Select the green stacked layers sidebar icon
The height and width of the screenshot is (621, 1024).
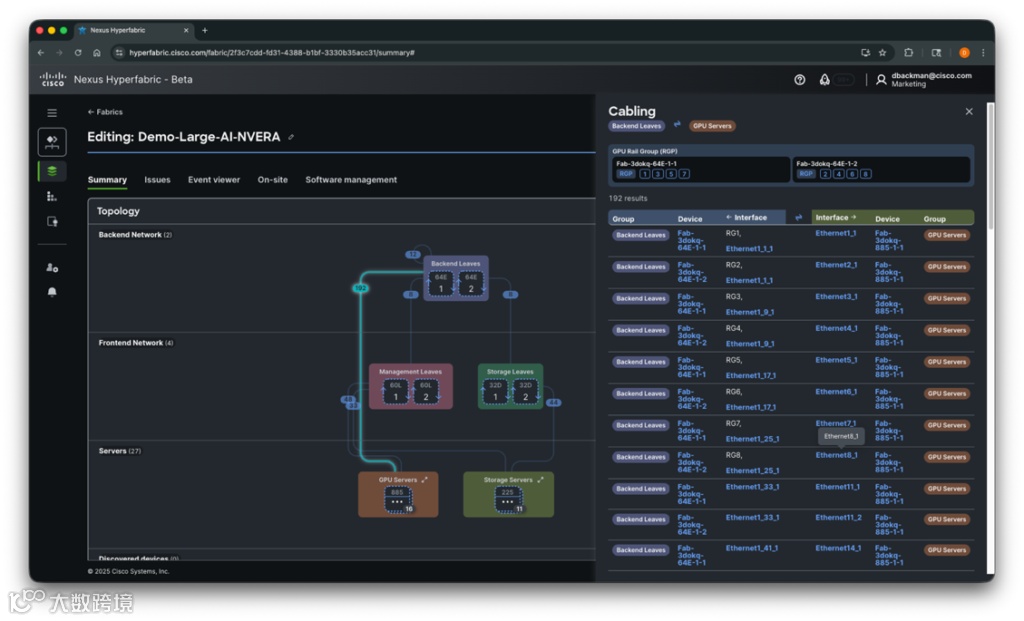click(52, 171)
